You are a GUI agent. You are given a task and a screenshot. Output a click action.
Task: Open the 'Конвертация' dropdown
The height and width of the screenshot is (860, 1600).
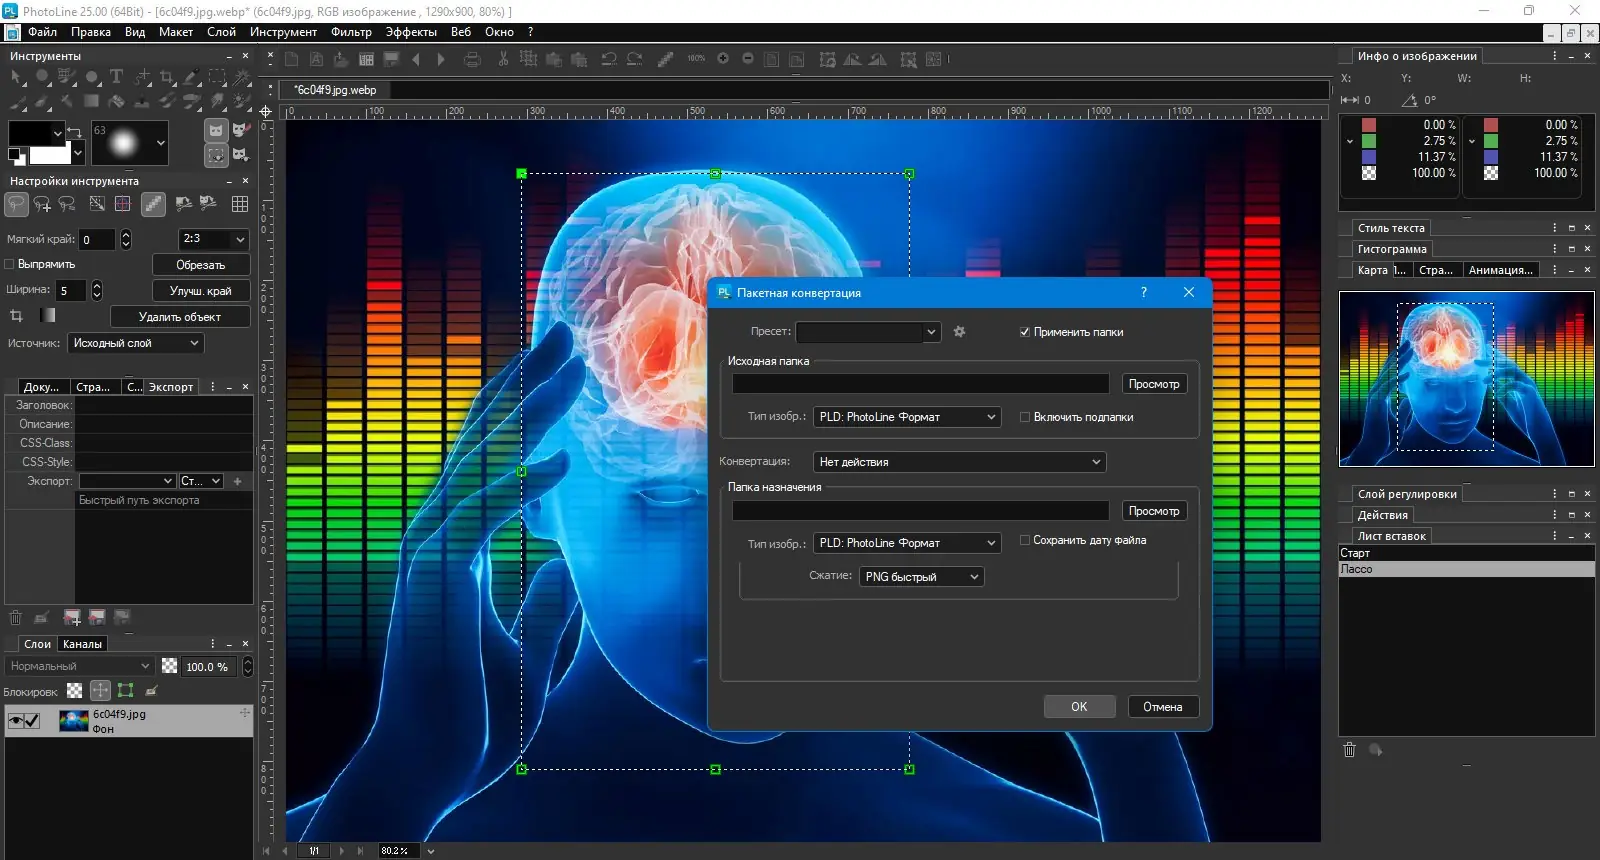click(x=959, y=462)
